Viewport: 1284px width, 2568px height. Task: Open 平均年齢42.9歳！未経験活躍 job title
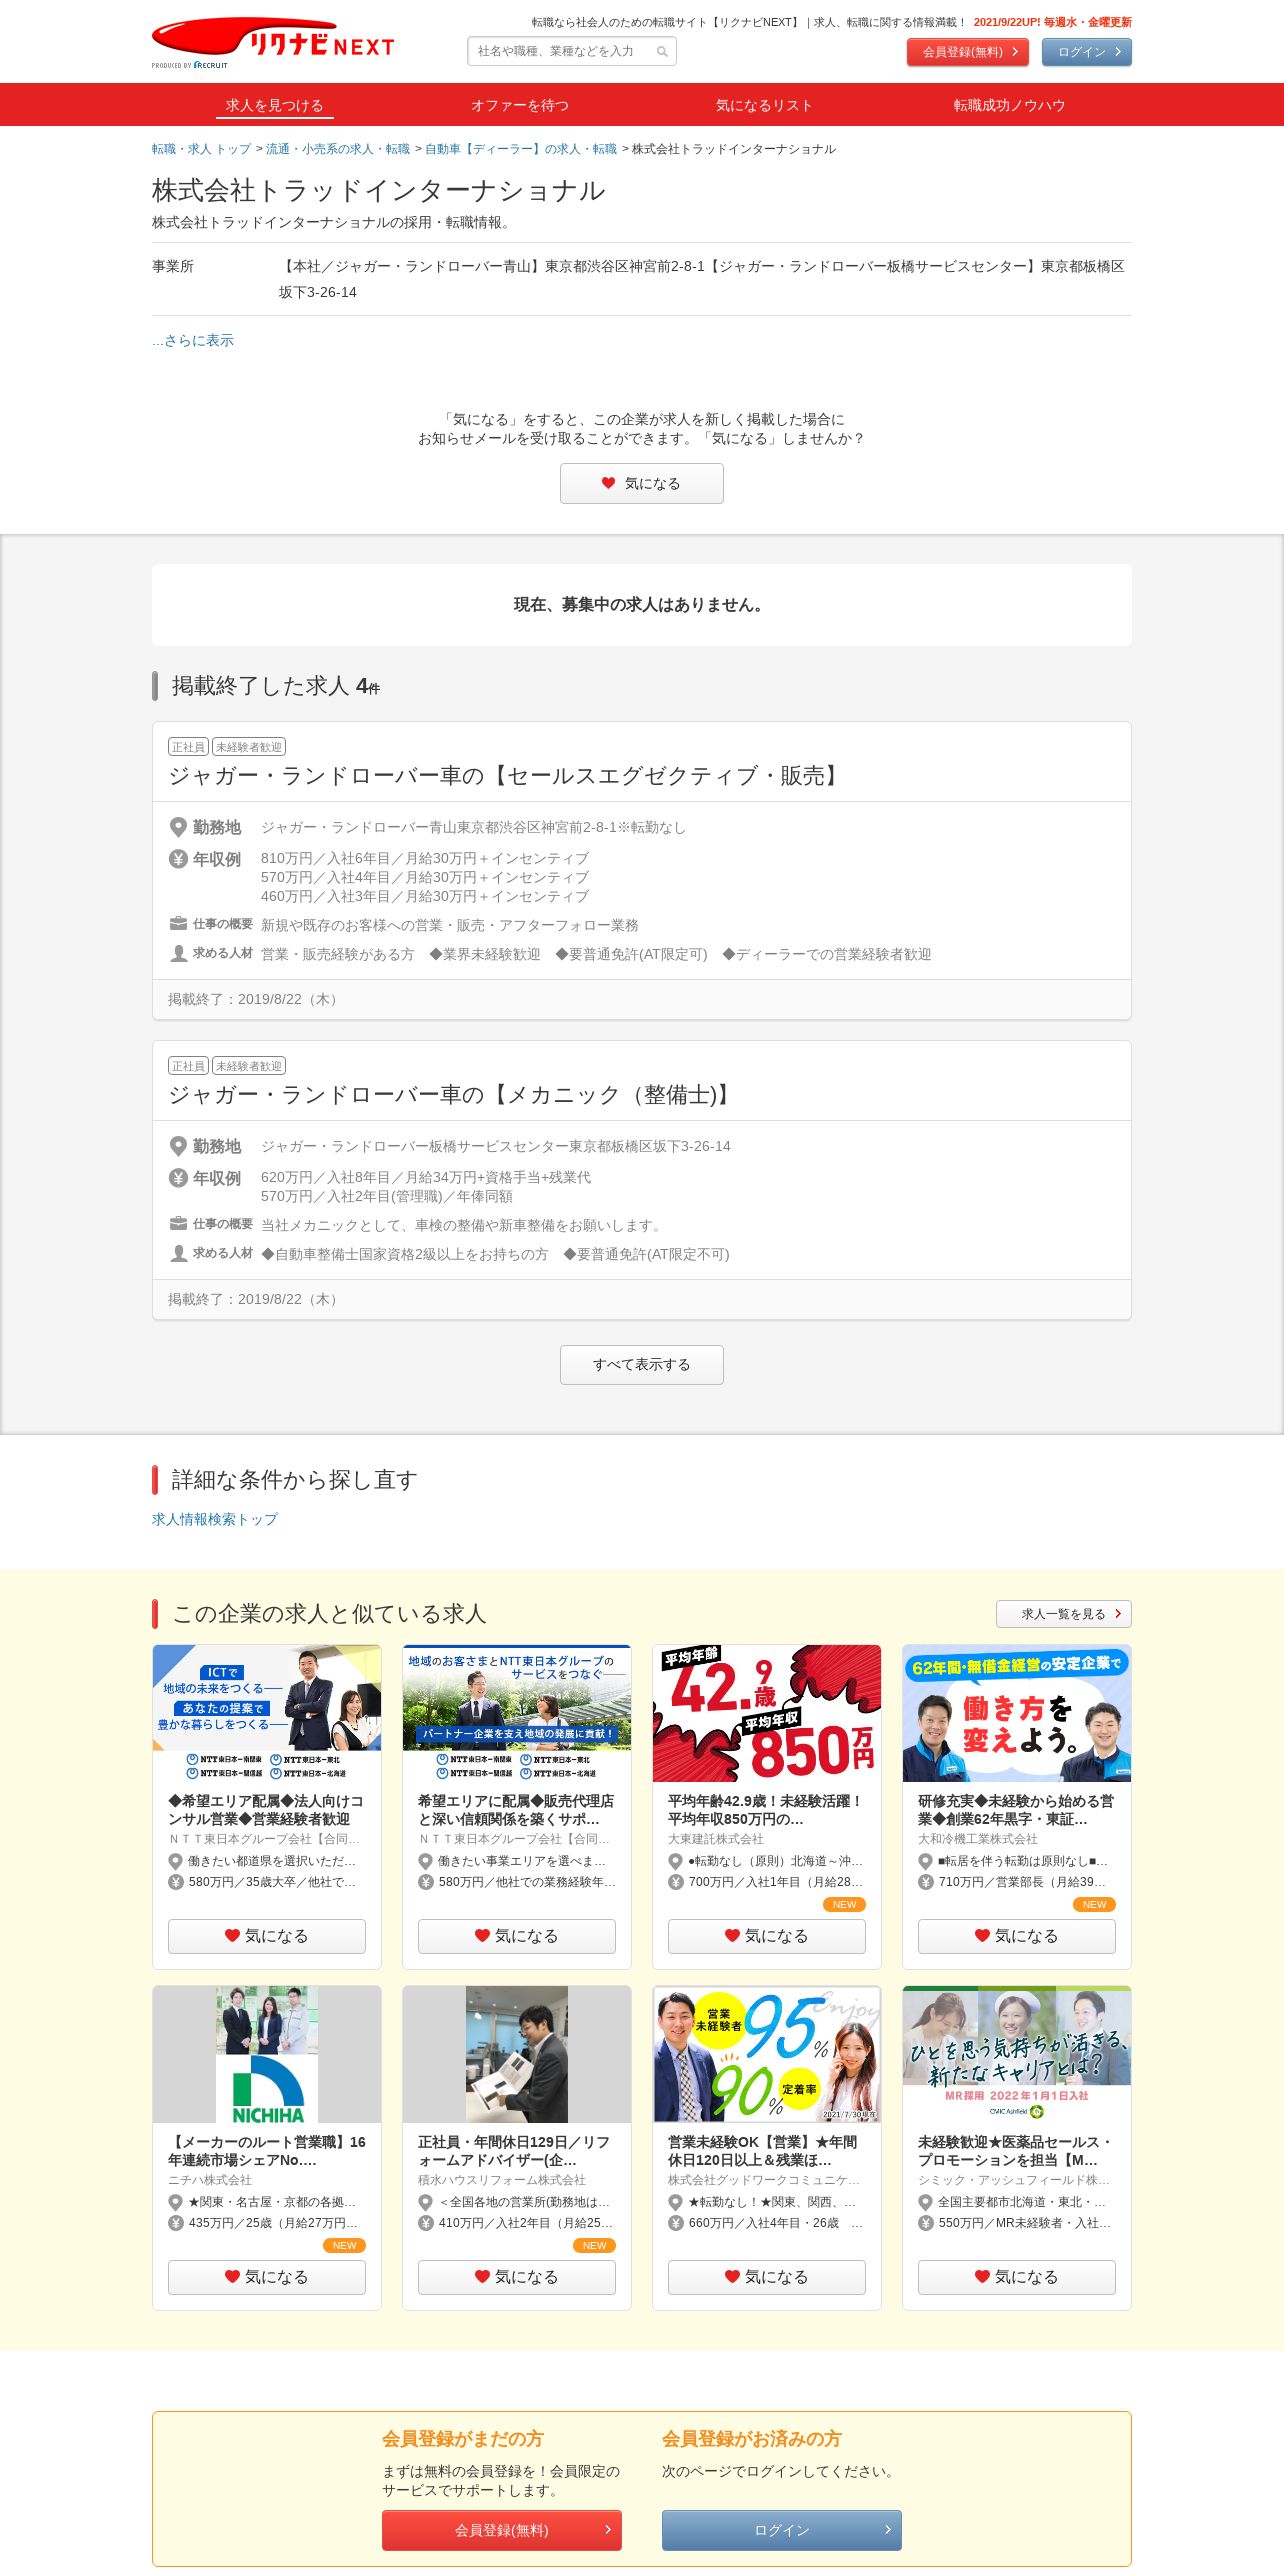(x=765, y=1810)
